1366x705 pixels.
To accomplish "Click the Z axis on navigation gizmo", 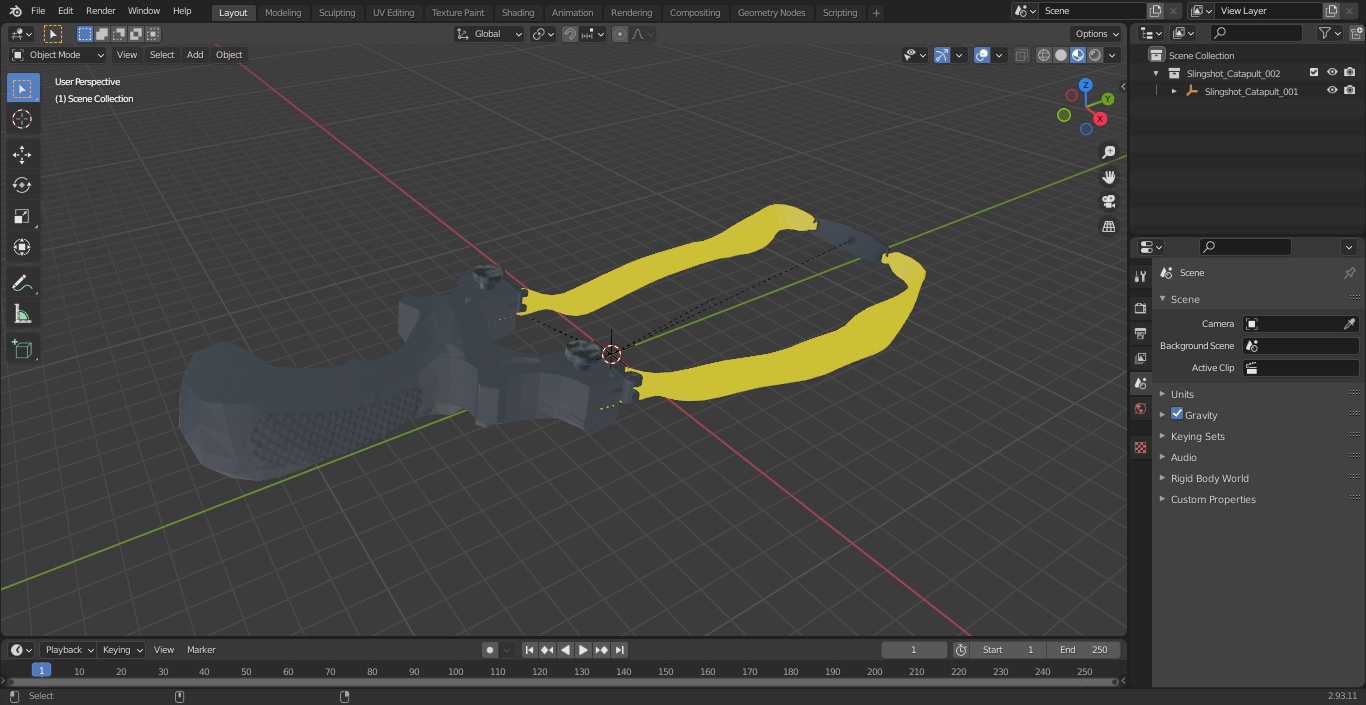I will click(1086, 86).
